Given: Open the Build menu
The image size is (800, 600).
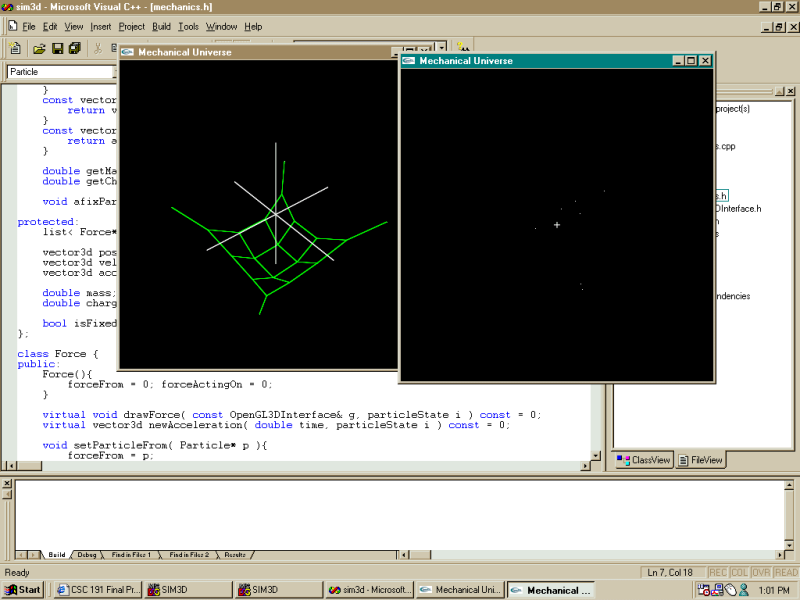Looking at the screenshot, I should pos(161,26).
